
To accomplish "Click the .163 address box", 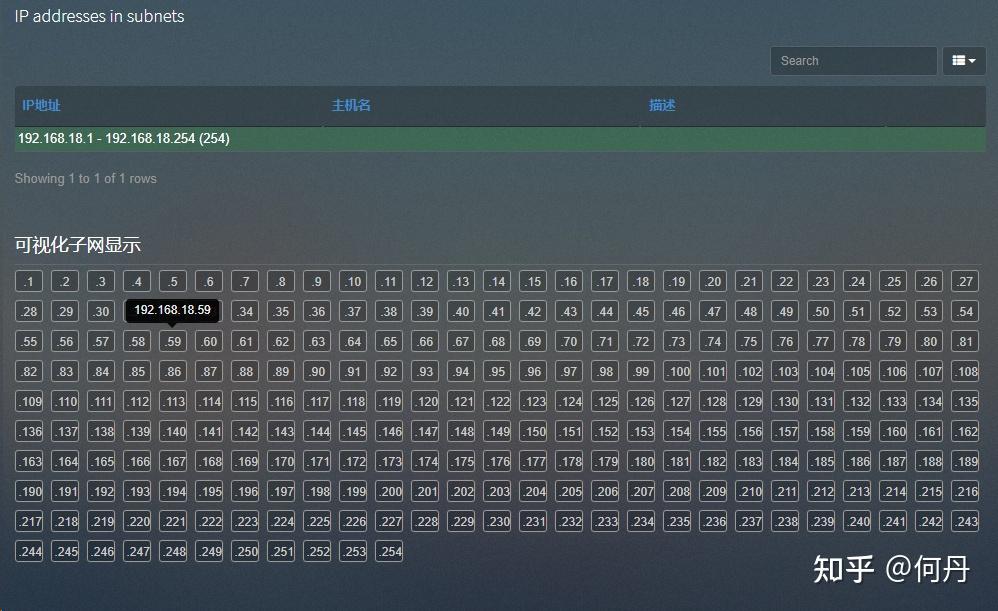I will (29, 461).
